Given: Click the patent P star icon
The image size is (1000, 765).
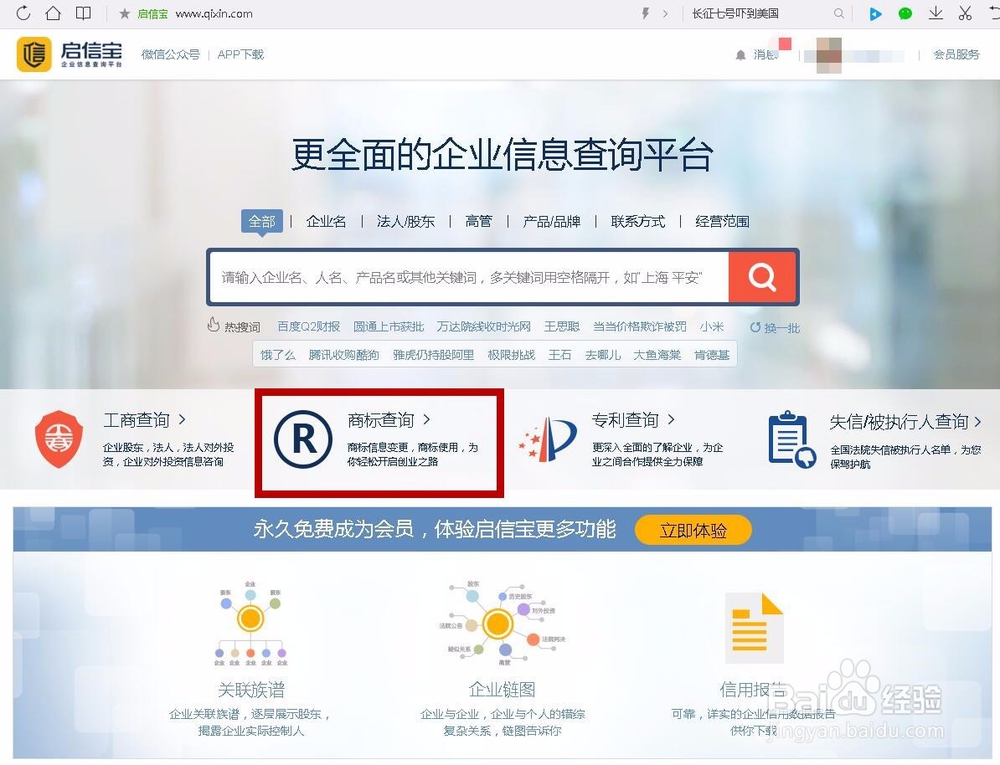Looking at the screenshot, I should click(x=548, y=440).
